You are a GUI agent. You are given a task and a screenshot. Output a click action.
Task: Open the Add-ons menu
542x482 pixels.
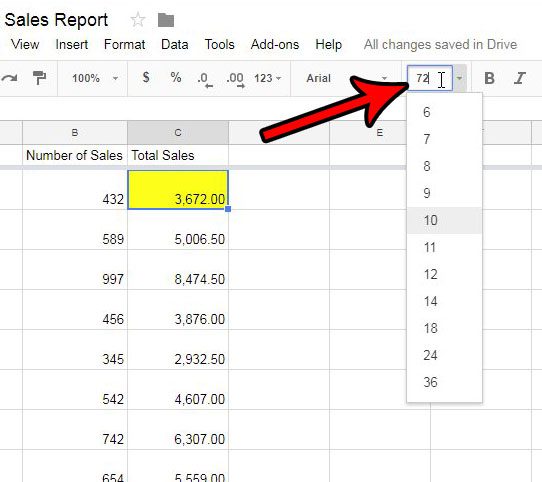click(275, 45)
